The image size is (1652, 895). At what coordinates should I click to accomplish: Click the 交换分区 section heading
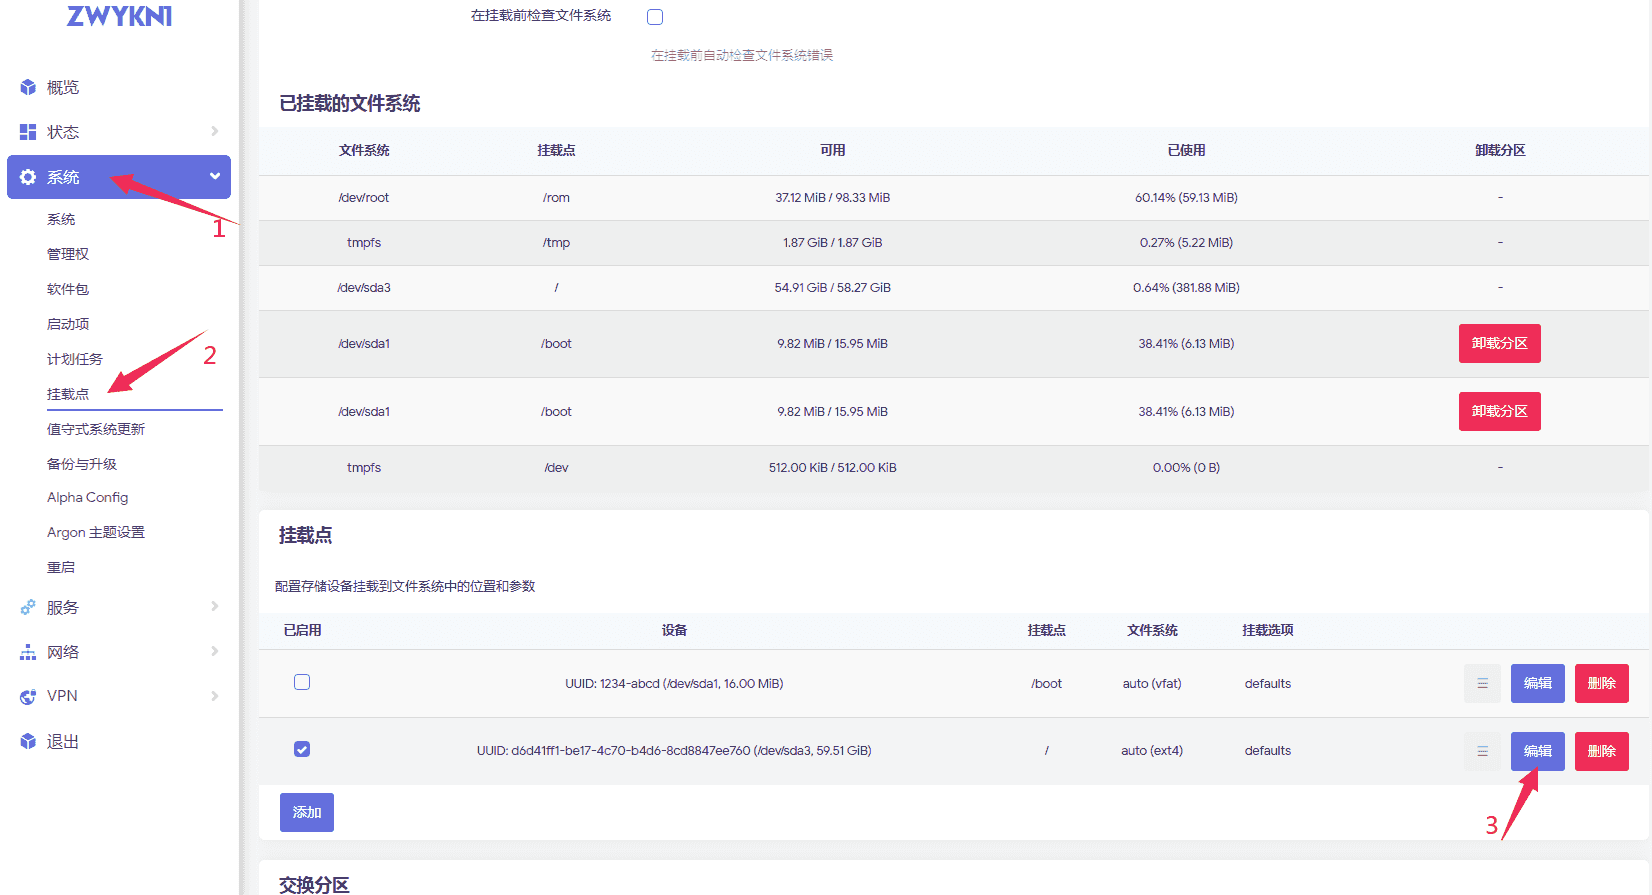314,885
